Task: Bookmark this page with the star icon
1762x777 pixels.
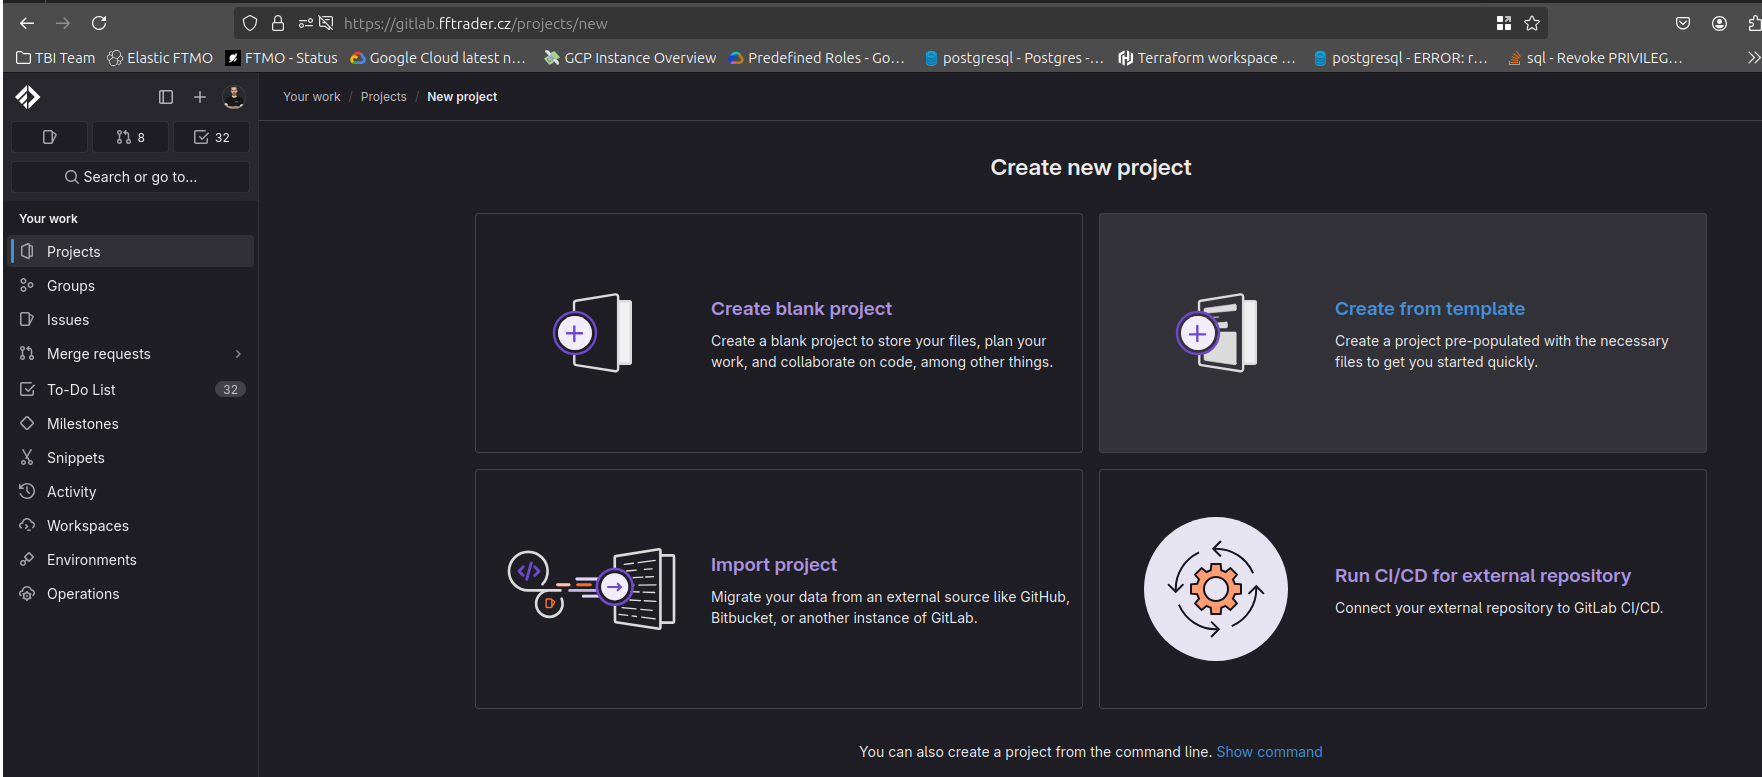Action: click(x=1532, y=23)
